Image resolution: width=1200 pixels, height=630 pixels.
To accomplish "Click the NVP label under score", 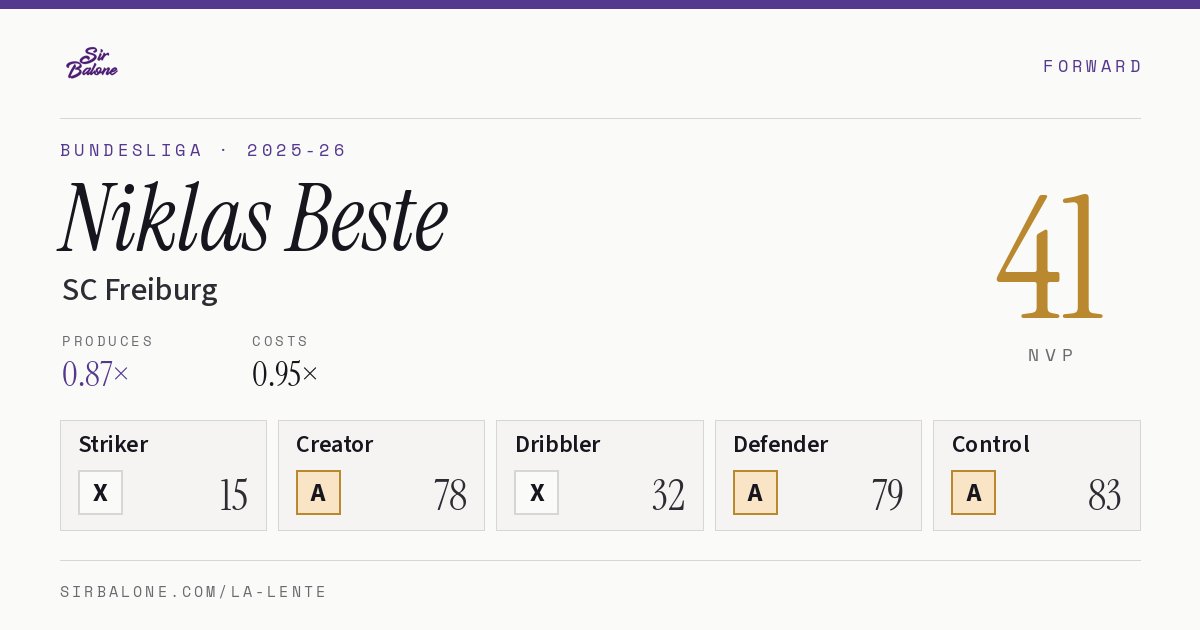I will point(1051,355).
